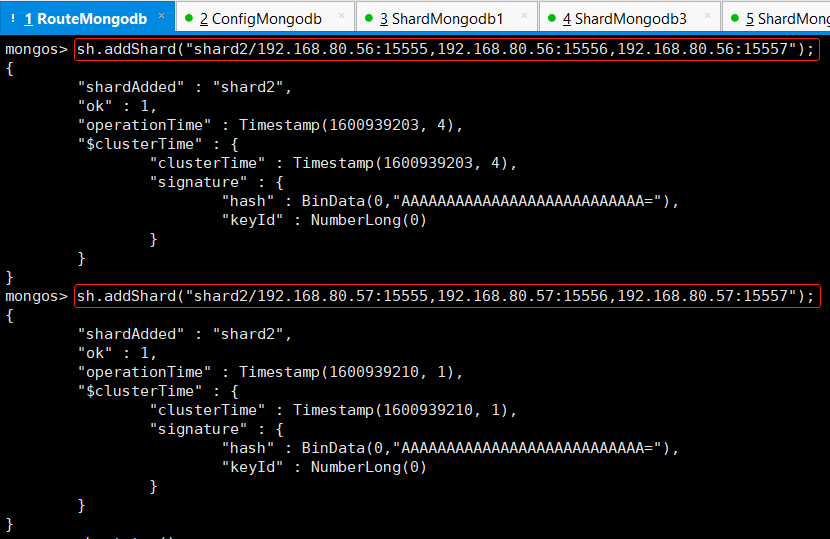
Task: Click second "keyId" : NumberLong(0) line
Action: point(324,467)
